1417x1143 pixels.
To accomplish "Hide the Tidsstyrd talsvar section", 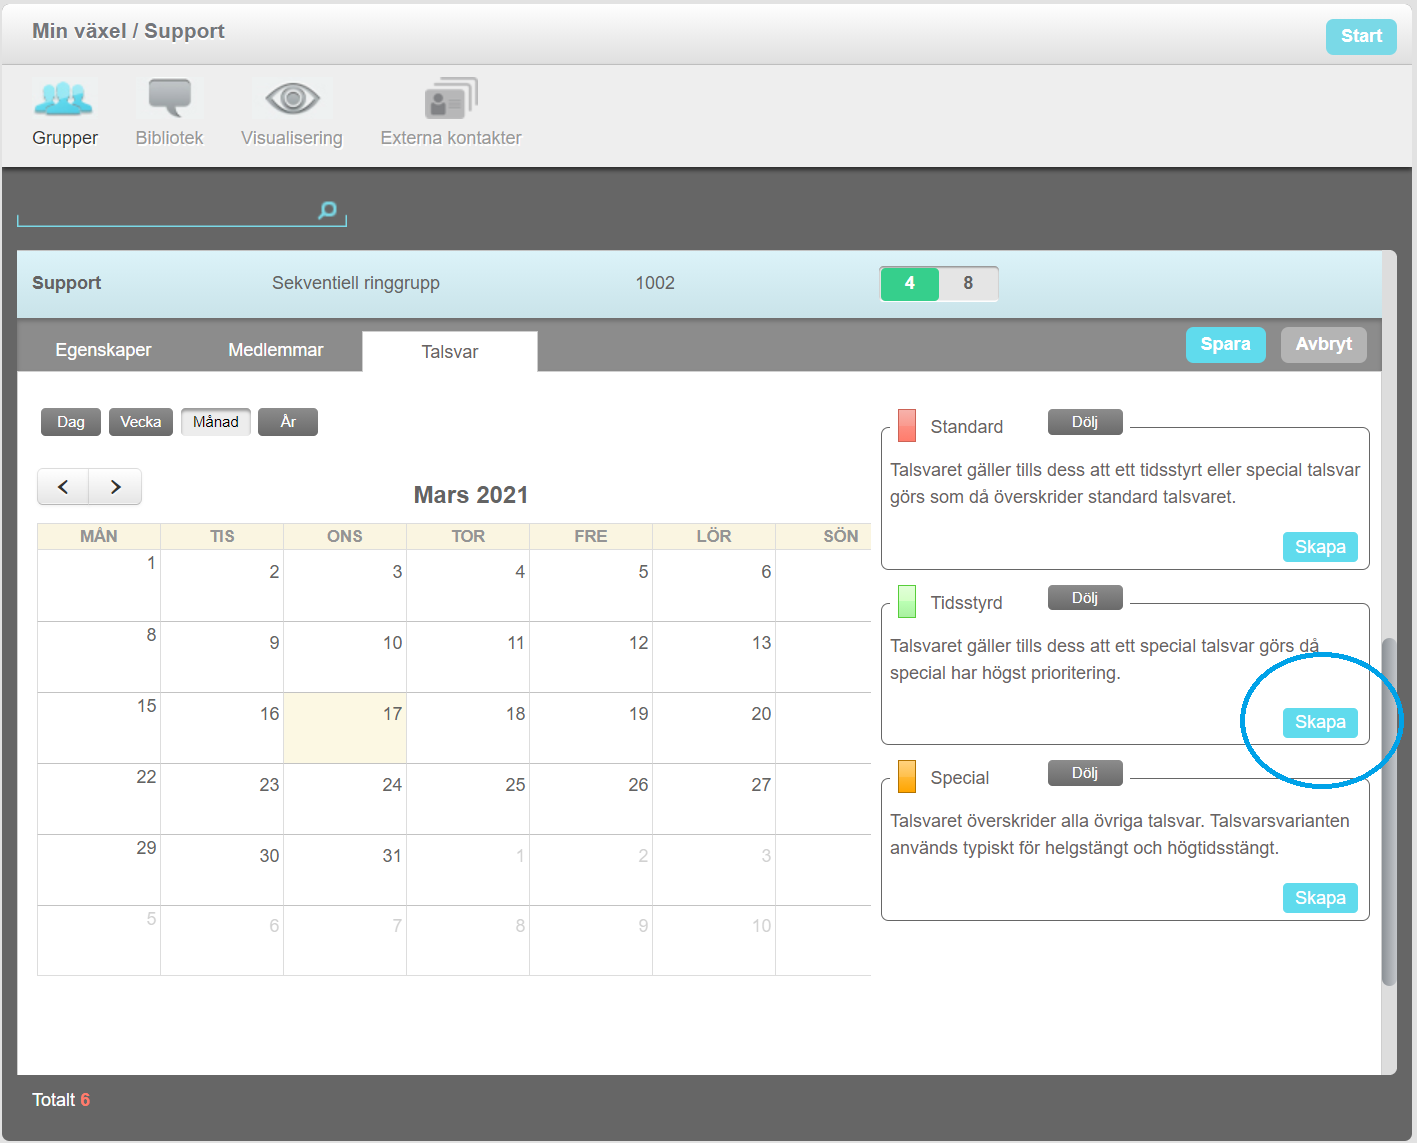I will (x=1085, y=598).
